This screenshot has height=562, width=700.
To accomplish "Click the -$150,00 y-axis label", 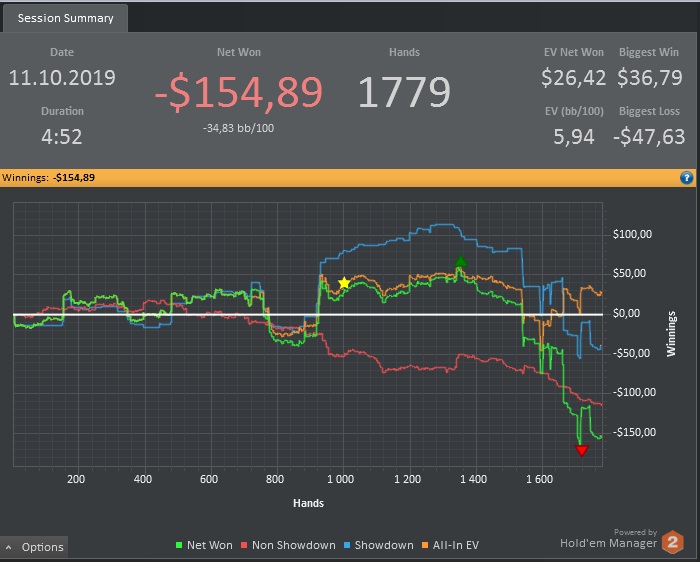I will tap(634, 432).
